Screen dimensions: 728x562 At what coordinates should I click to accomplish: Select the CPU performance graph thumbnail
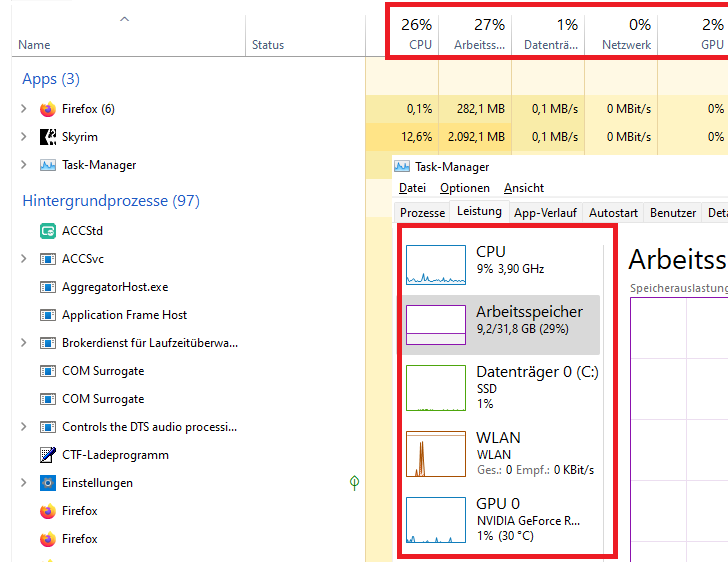pos(436,265)
